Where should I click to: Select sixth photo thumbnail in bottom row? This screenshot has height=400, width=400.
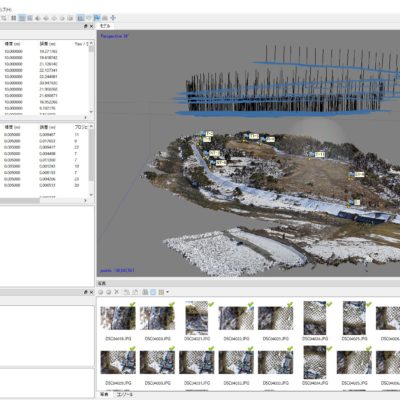tap(315, 362)
